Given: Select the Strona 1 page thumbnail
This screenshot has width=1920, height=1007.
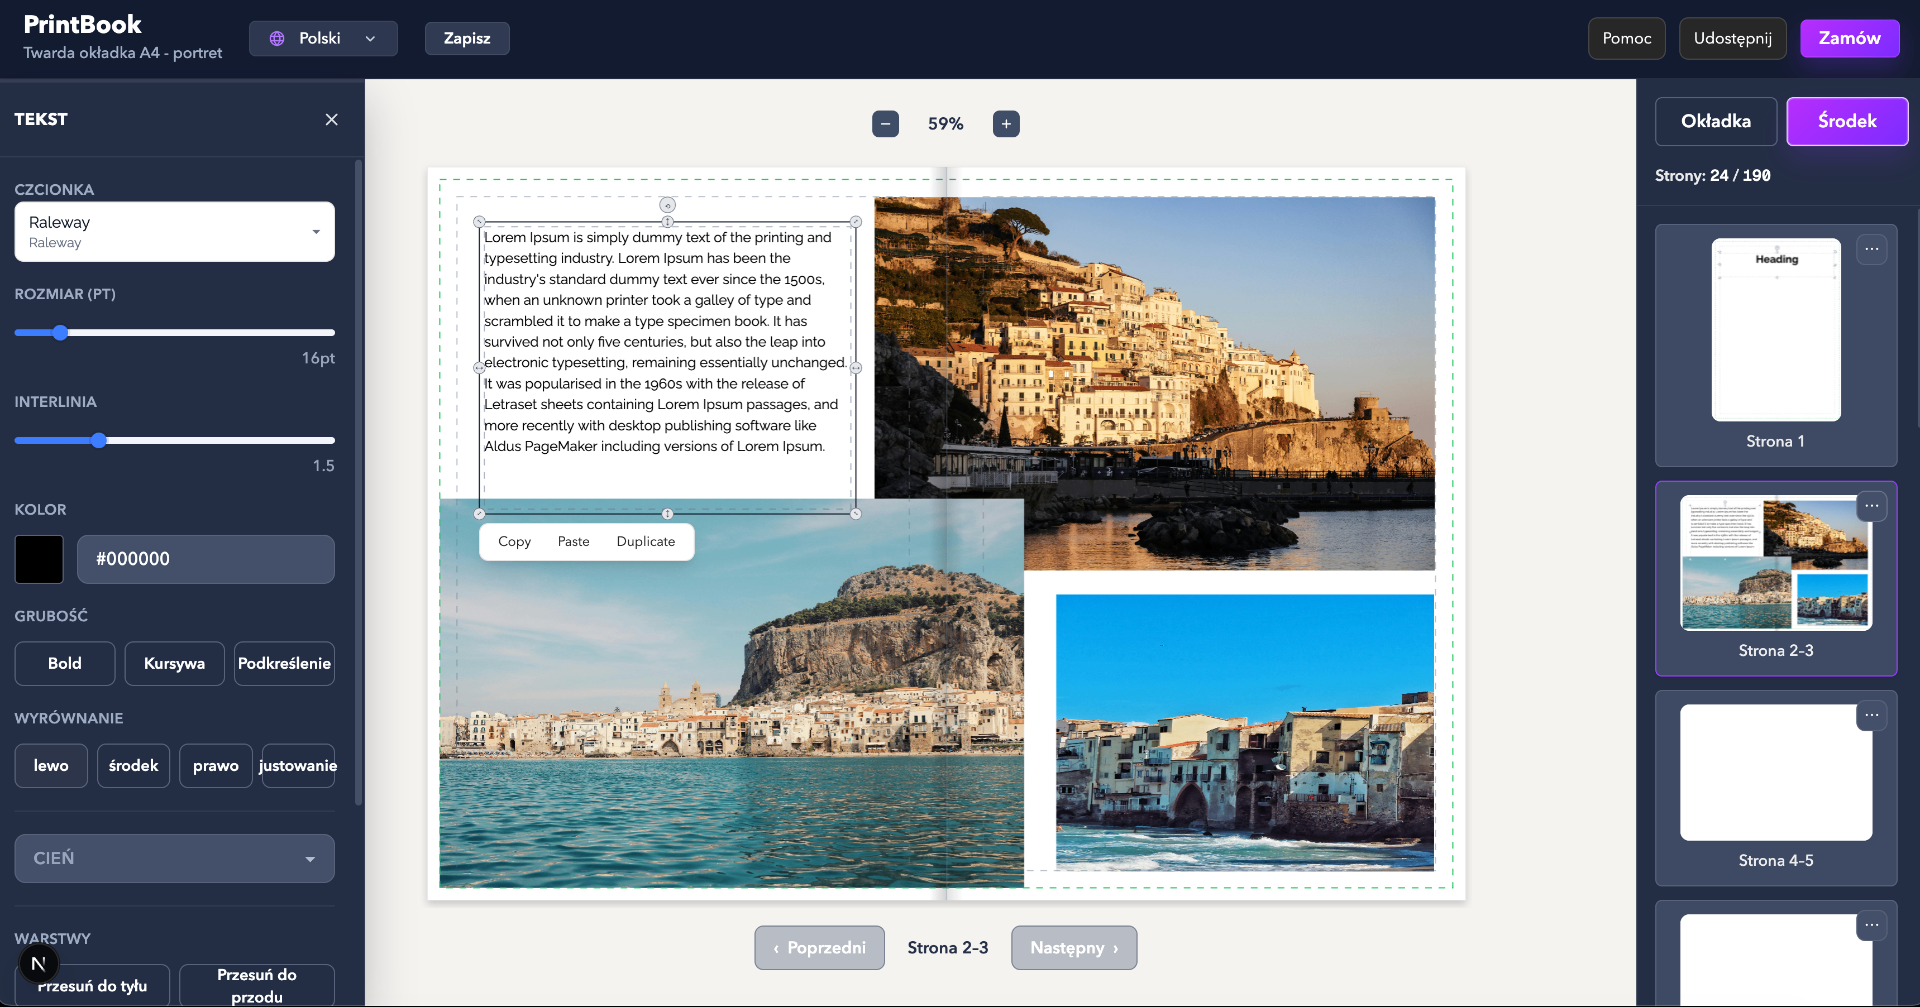Looking at the screenshot, I should tap(1776, 330).
